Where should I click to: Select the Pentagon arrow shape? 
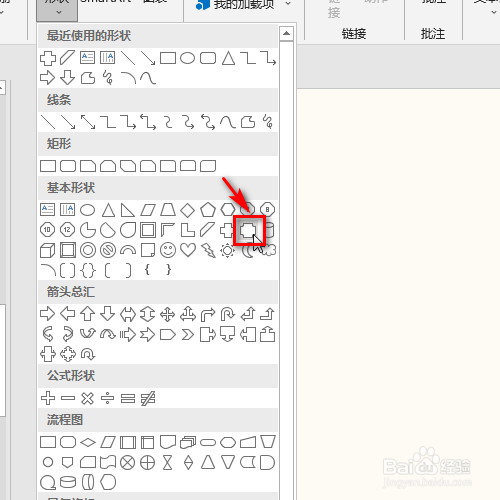coord(168,334)
